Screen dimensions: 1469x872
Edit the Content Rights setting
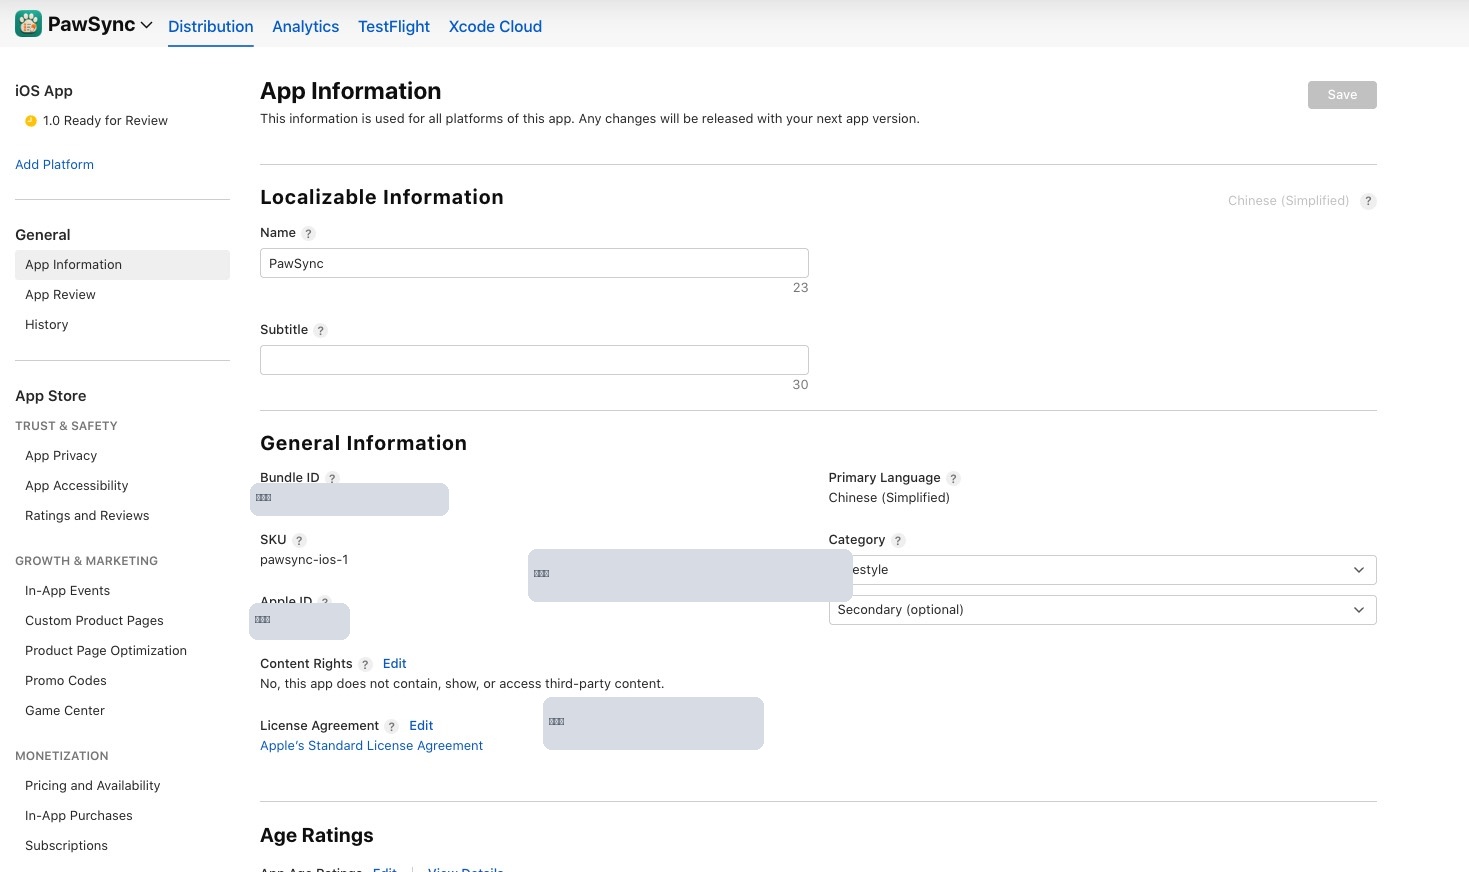pyautogui.click(x=395, y=664)
